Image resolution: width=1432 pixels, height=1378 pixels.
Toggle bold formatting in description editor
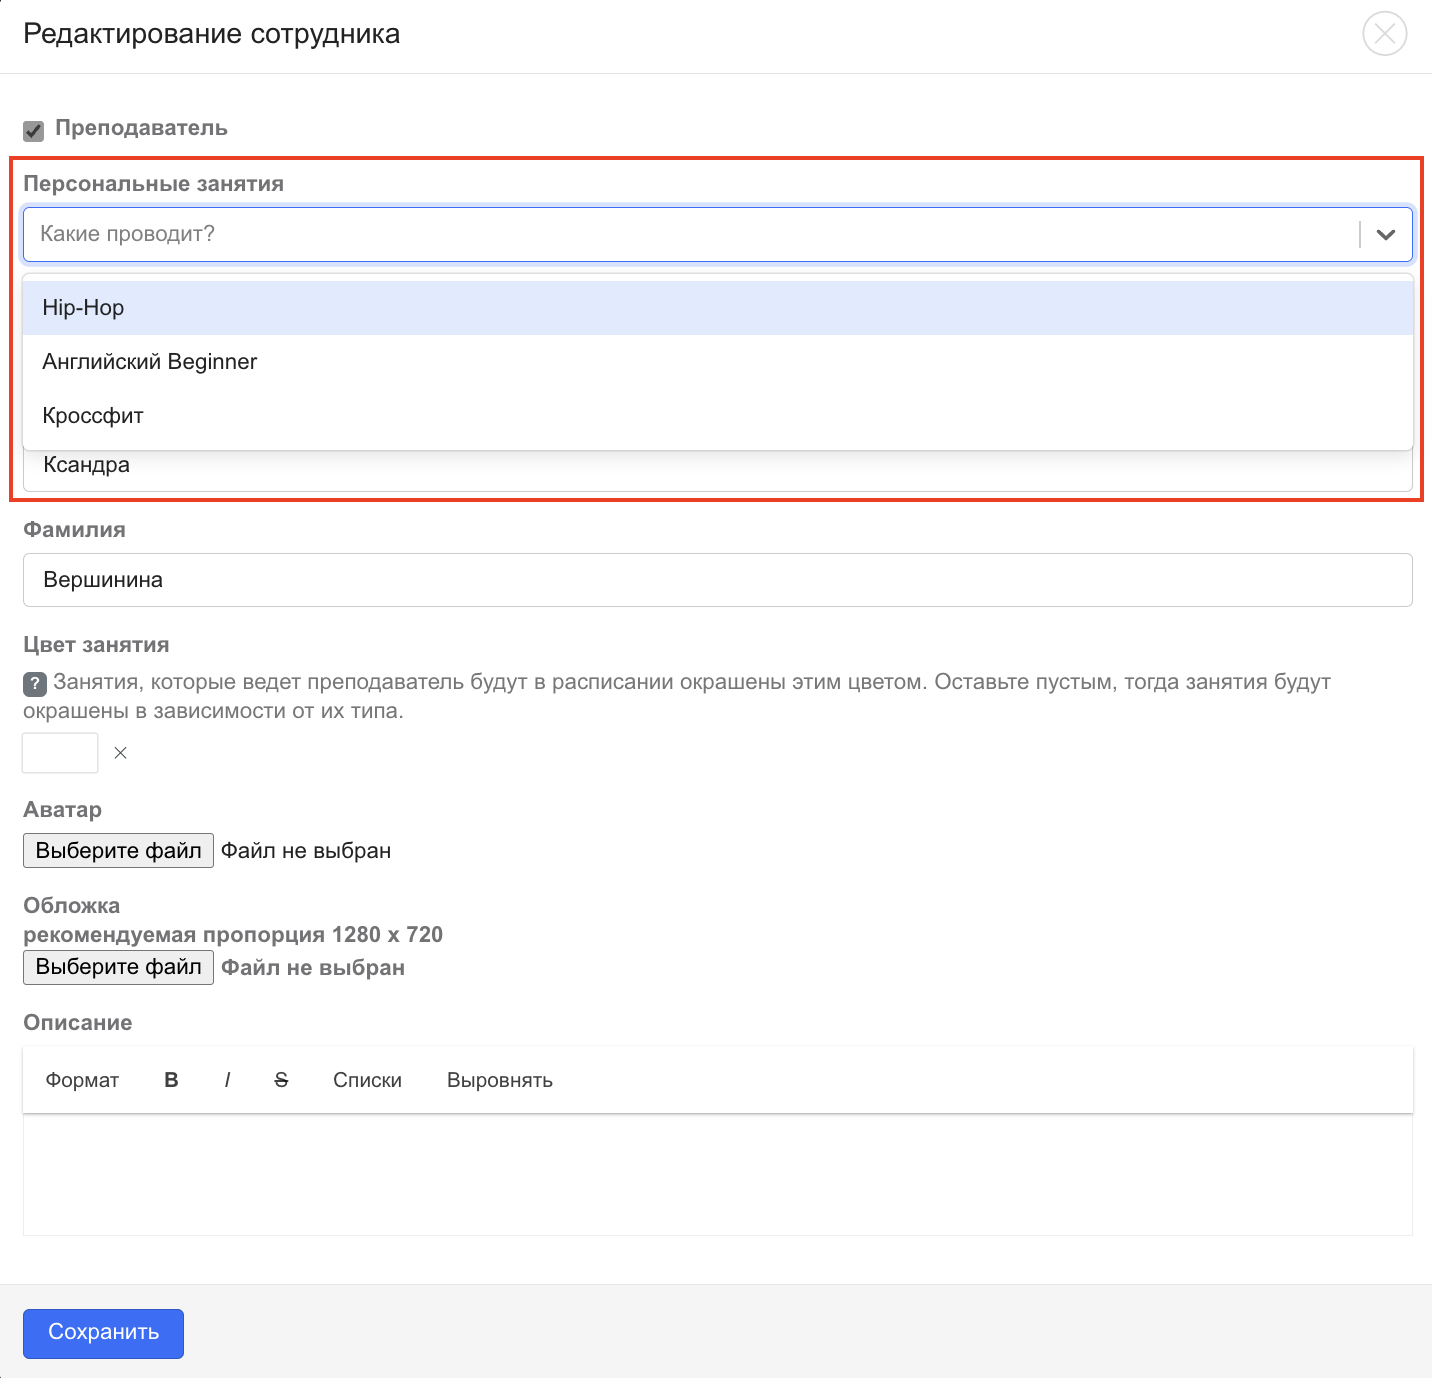pyautogui.click(x=171, y=1081)
